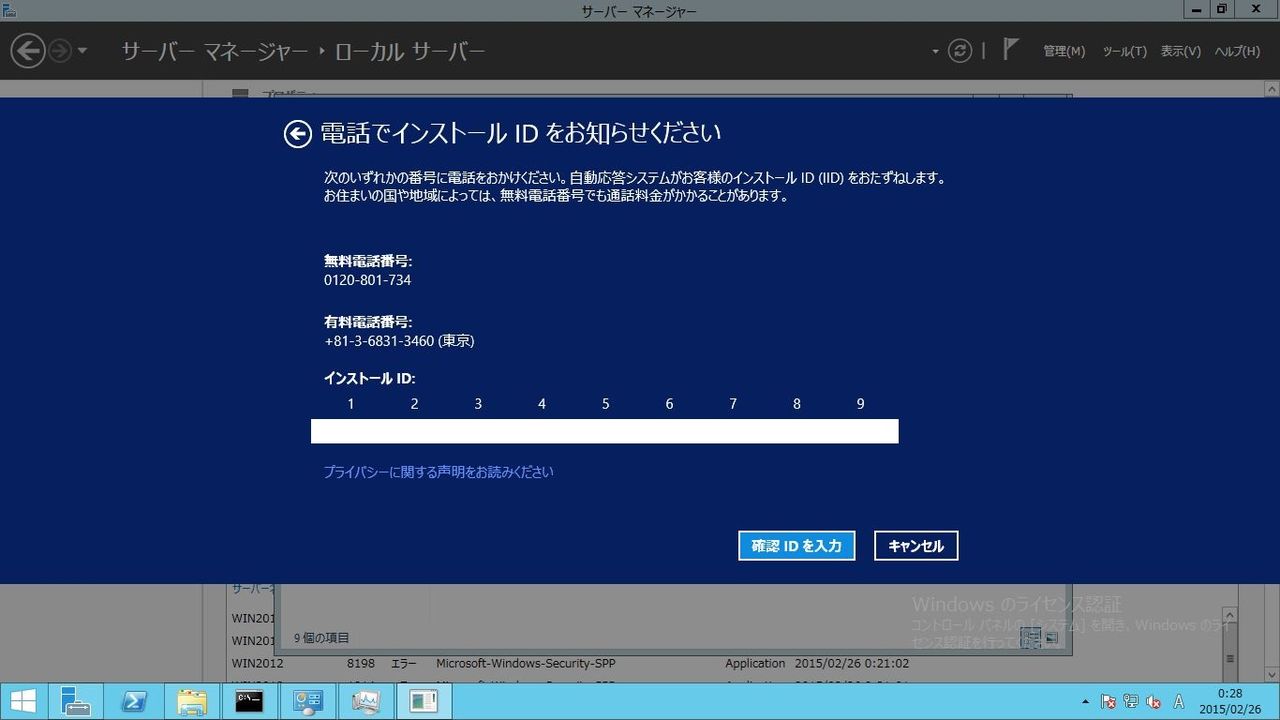
Task: Click the event date 2015/02/26 0:21:02
Action: pyautogui.click(x=852, y=663)
